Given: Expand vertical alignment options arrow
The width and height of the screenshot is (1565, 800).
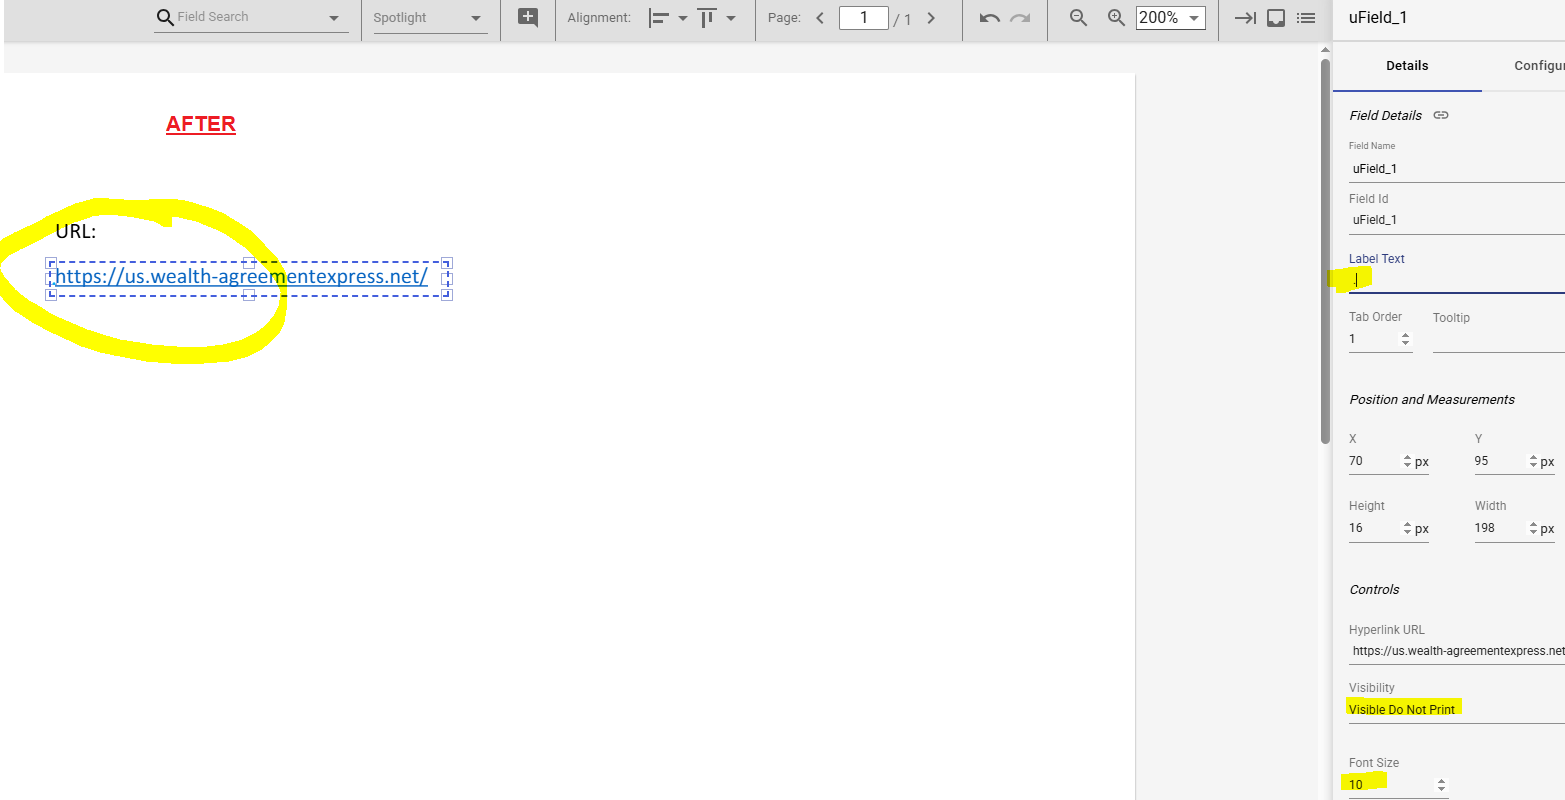Looking at the screenshot, I should tap(731, 18).
